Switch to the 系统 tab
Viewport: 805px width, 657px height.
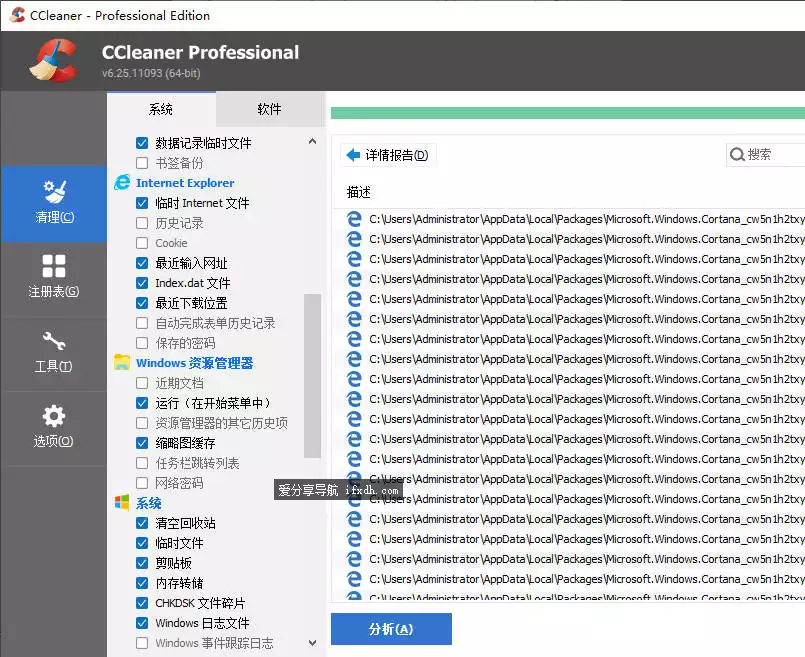161,108
